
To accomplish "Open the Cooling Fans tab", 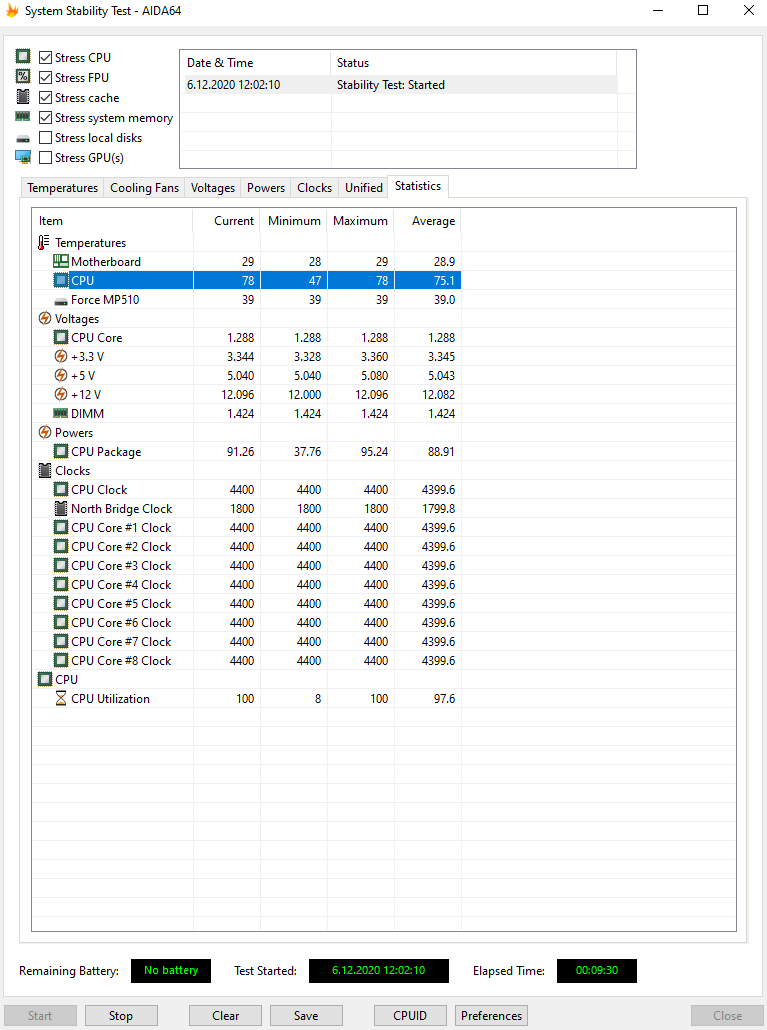I will pyautogui.click(x=144, y=188).
